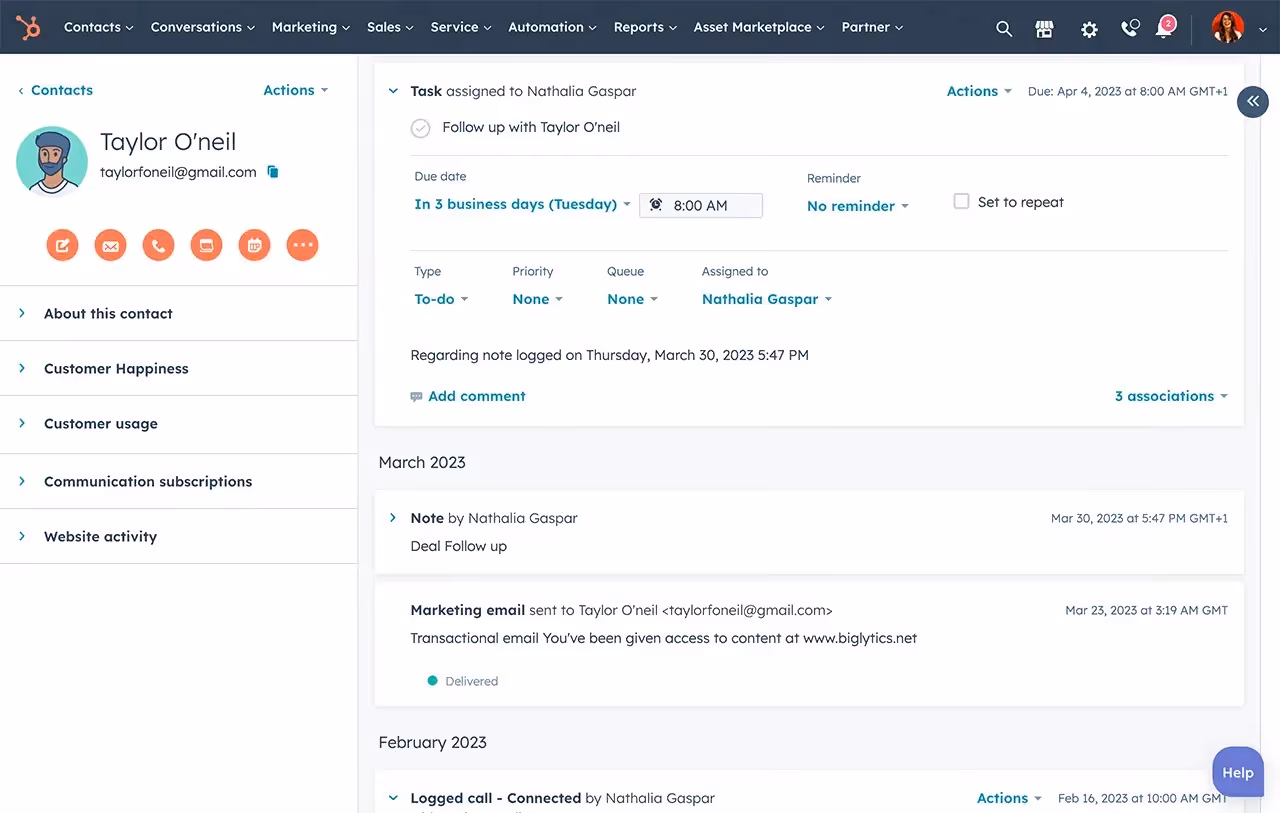This screenshot has height=813, width=1280.
Task: Mark 'Follow up with Taylor O'neil' complete
Action: coord(420,127)
